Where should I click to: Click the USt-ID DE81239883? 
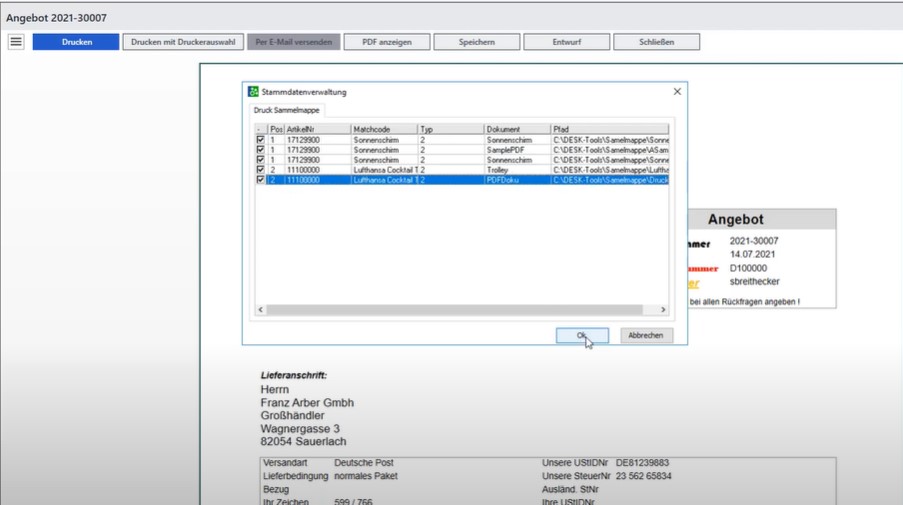pyautogui.click(x=642, y=462)
